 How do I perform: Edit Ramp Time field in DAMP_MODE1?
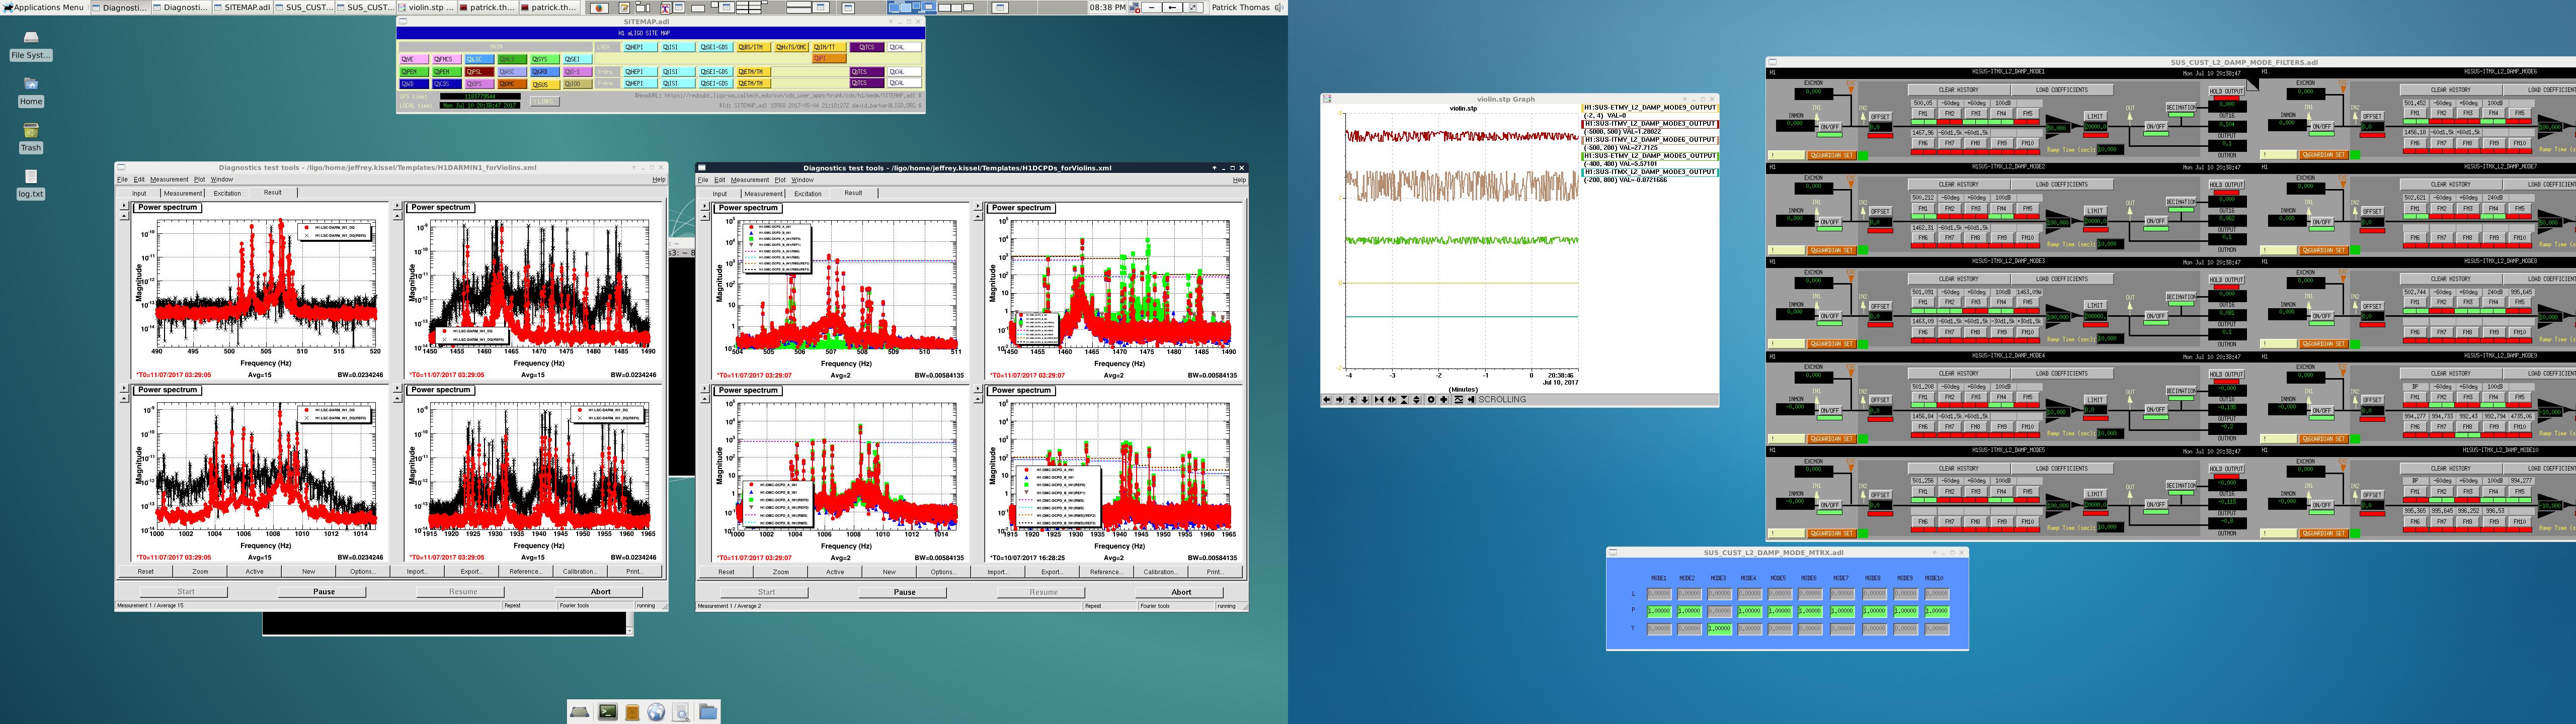pyautogui.click(x=2110, y=150)
